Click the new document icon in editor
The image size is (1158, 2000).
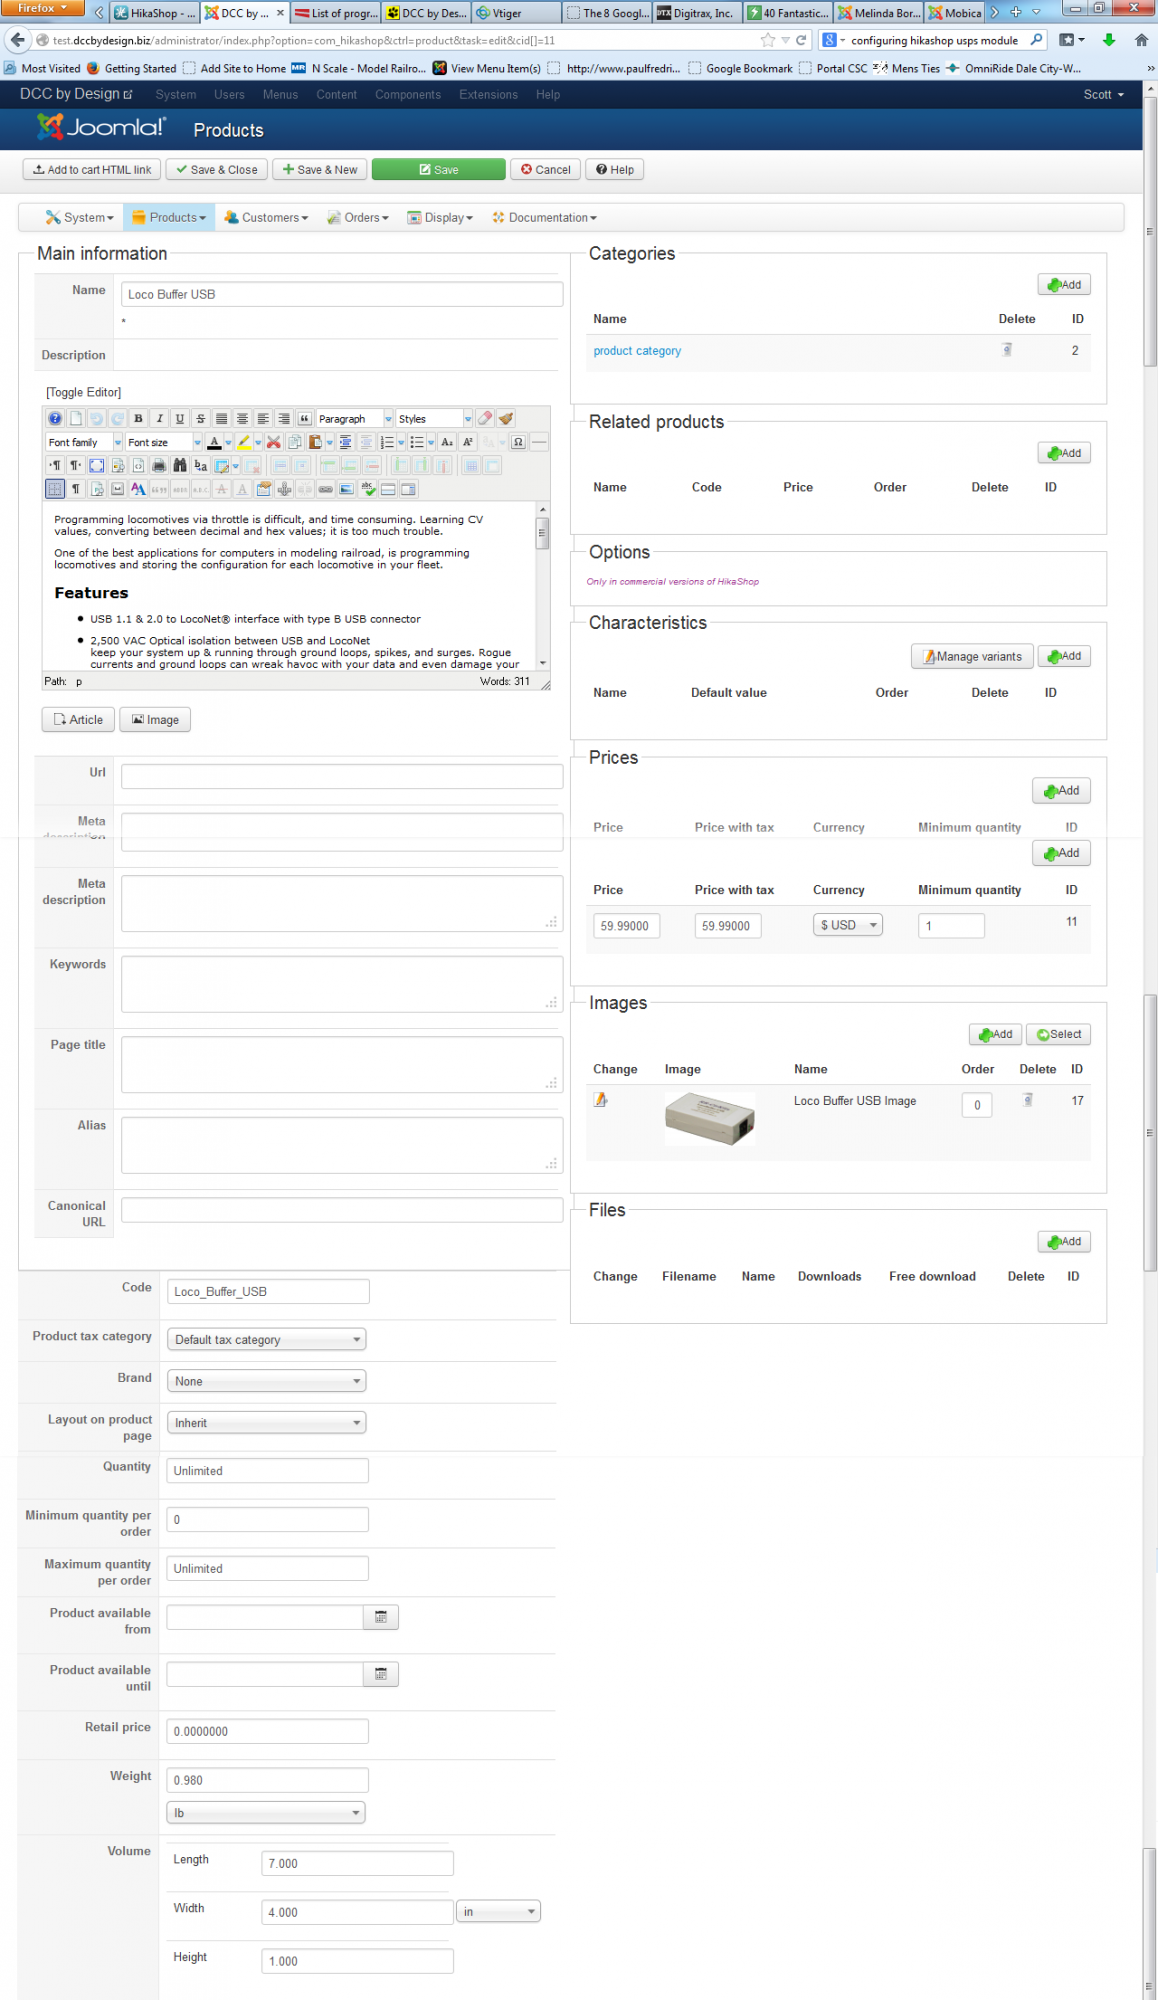coord(76,419)
